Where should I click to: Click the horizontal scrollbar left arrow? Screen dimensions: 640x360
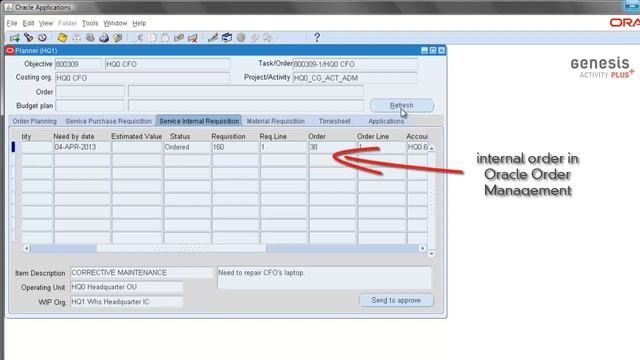[x=27, y=248]
